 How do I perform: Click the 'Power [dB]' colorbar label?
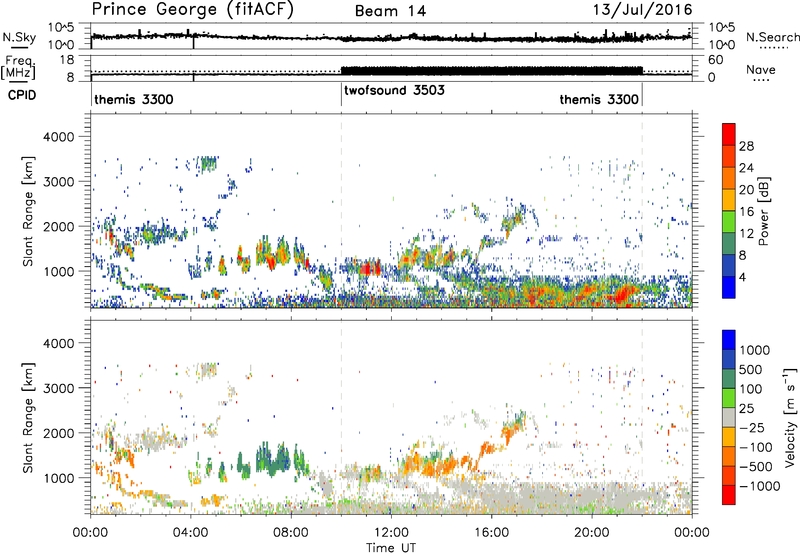click(763, 211)
